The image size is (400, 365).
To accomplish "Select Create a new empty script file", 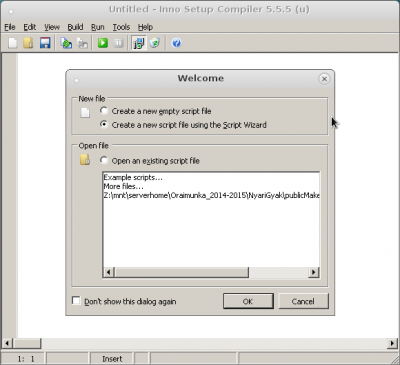I will tap(104, 111).
